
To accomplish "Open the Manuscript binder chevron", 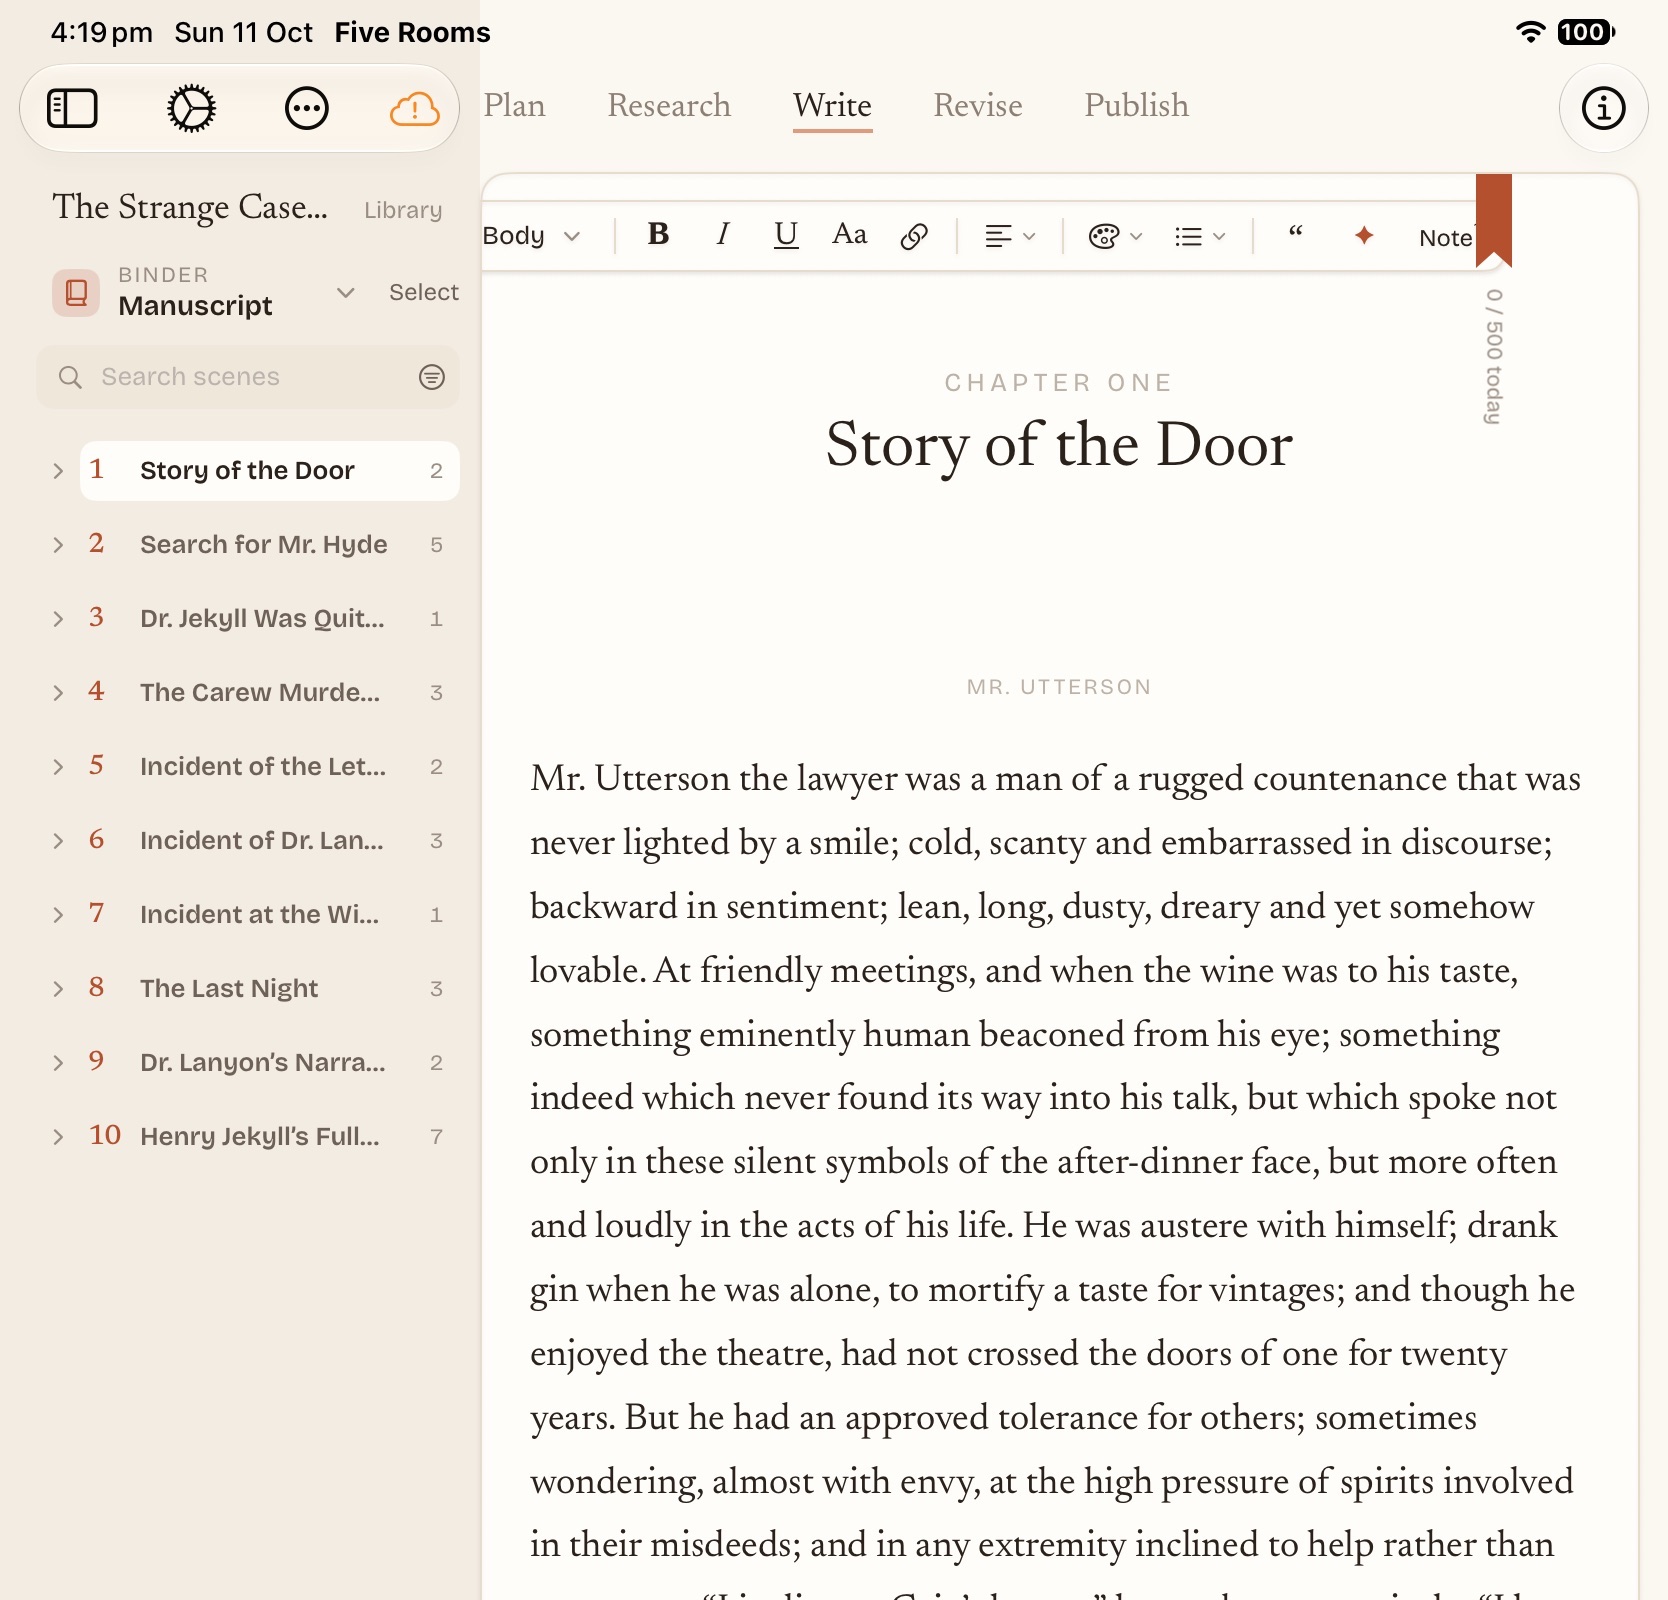I will 345,292.
